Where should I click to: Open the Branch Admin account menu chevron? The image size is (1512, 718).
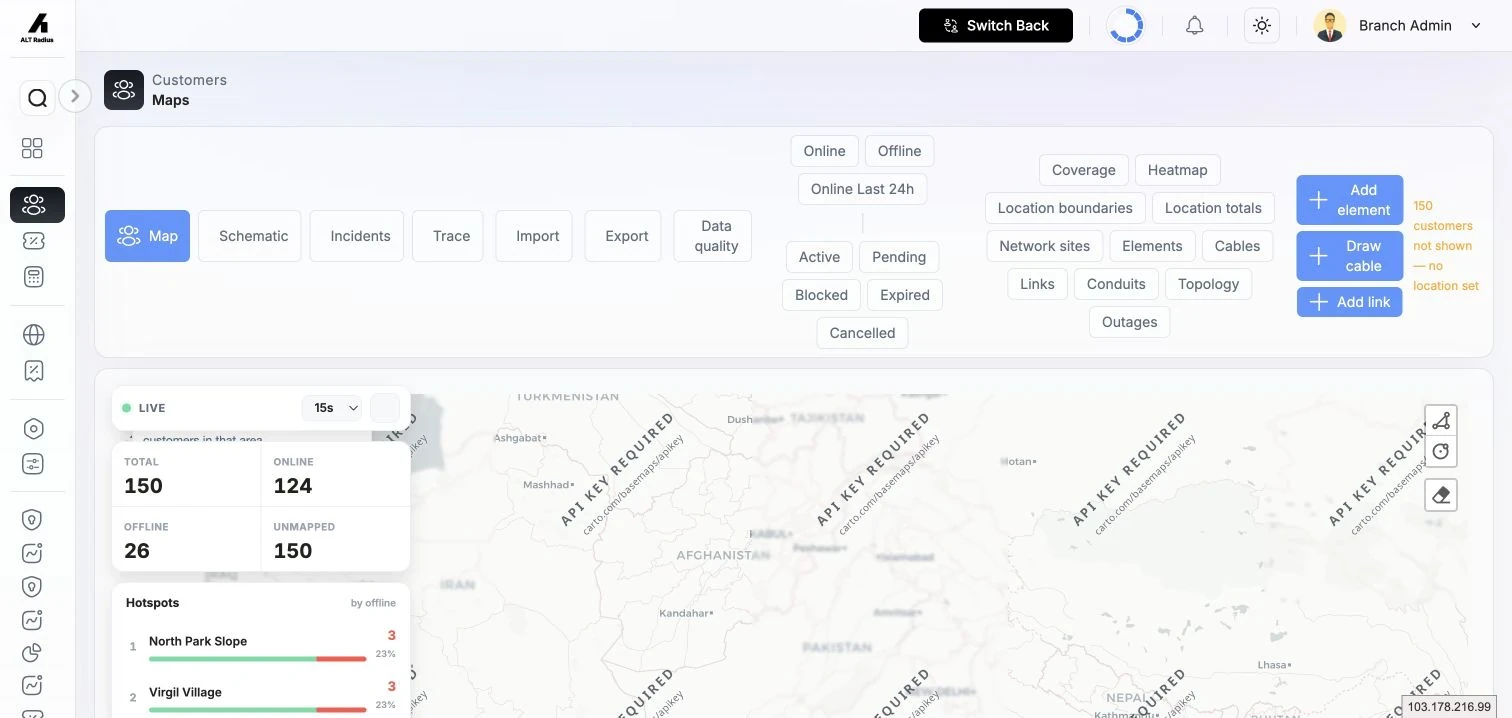pyautogui.click(x=1476, y=26)
